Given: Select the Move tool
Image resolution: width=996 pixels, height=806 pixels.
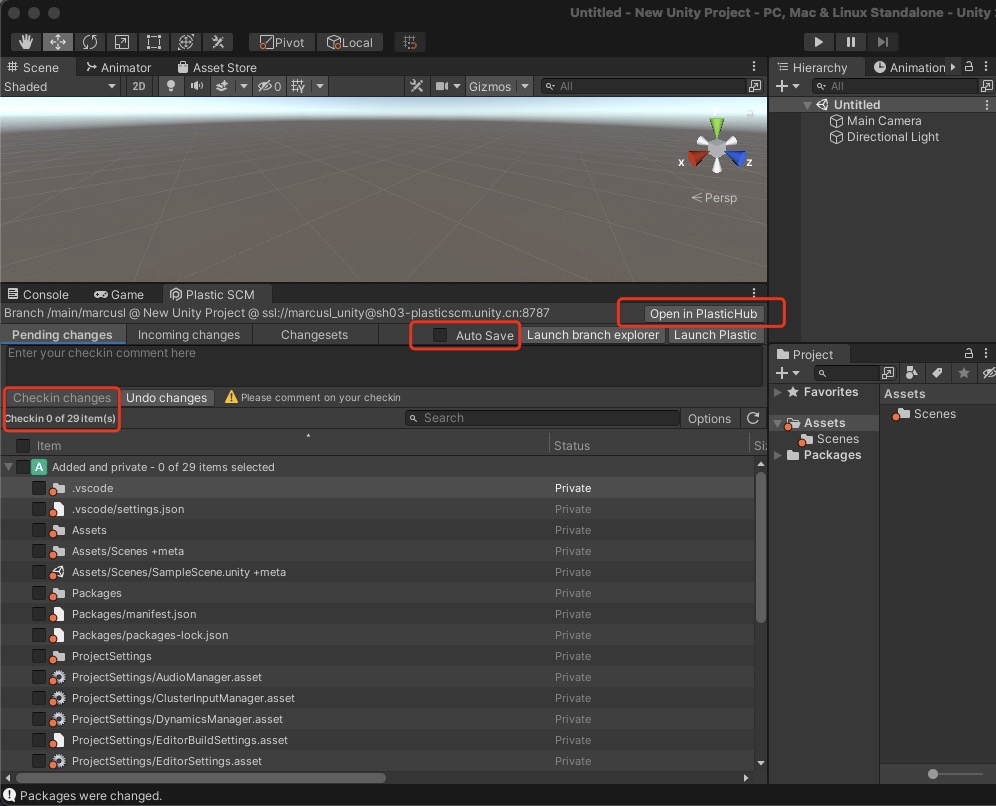Looking at the screenshot, I should coord(58,42).
